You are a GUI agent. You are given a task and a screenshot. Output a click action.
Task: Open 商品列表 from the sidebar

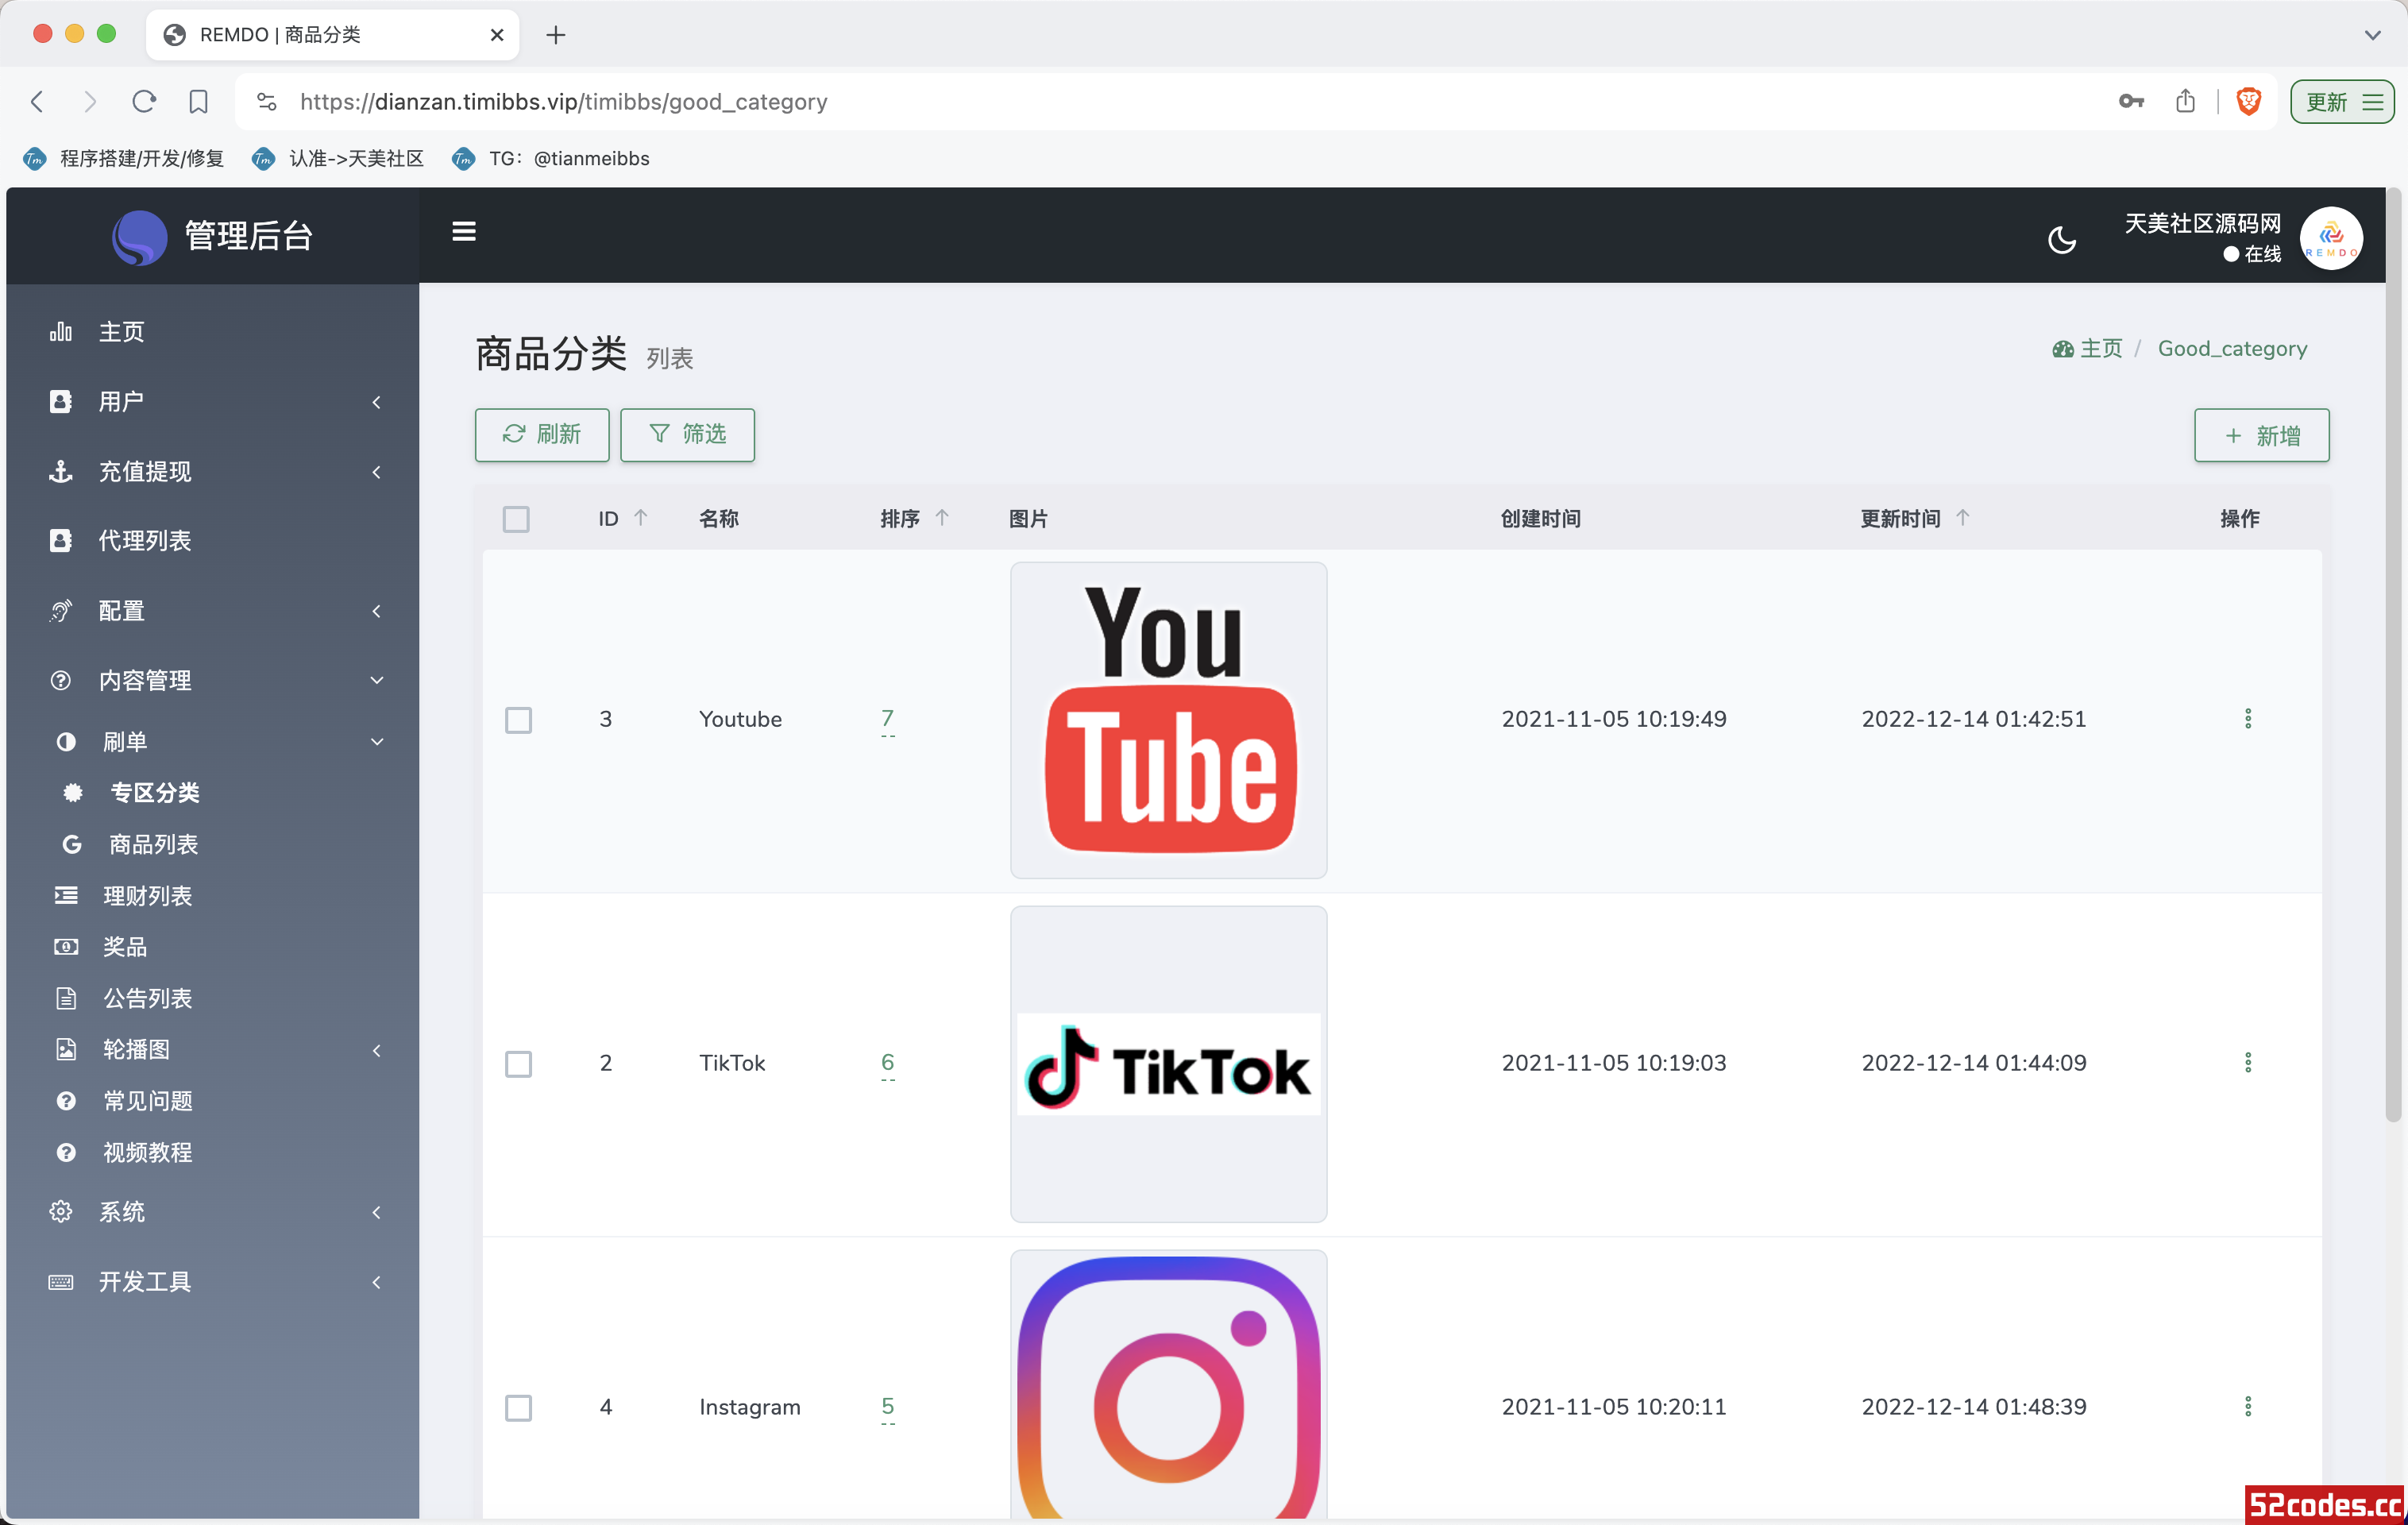152,843
